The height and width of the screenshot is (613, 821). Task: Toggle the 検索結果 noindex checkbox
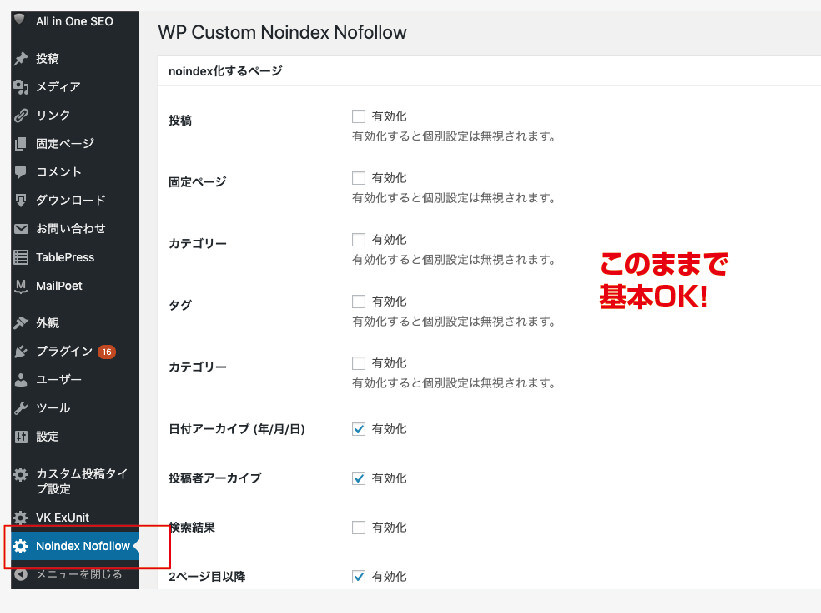pos(359,527)
